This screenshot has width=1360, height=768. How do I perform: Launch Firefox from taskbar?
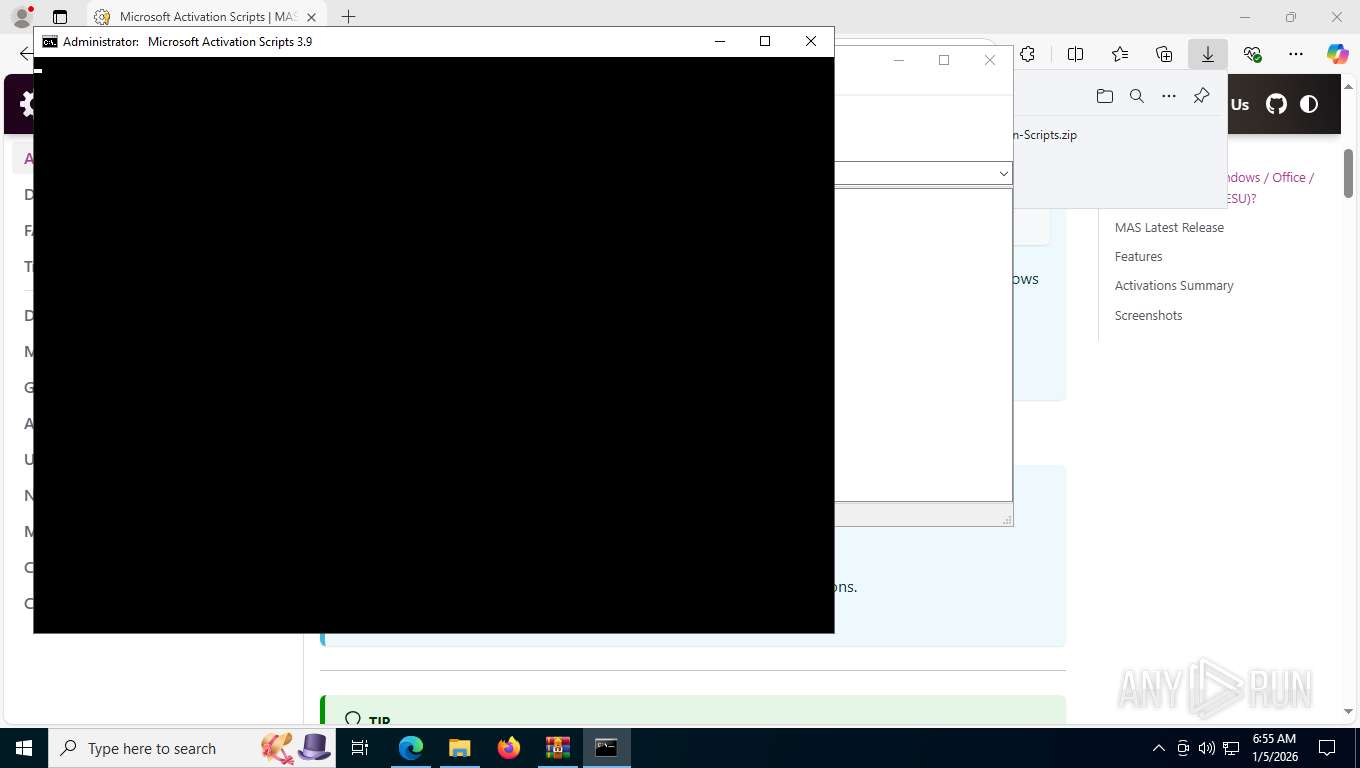509,748
